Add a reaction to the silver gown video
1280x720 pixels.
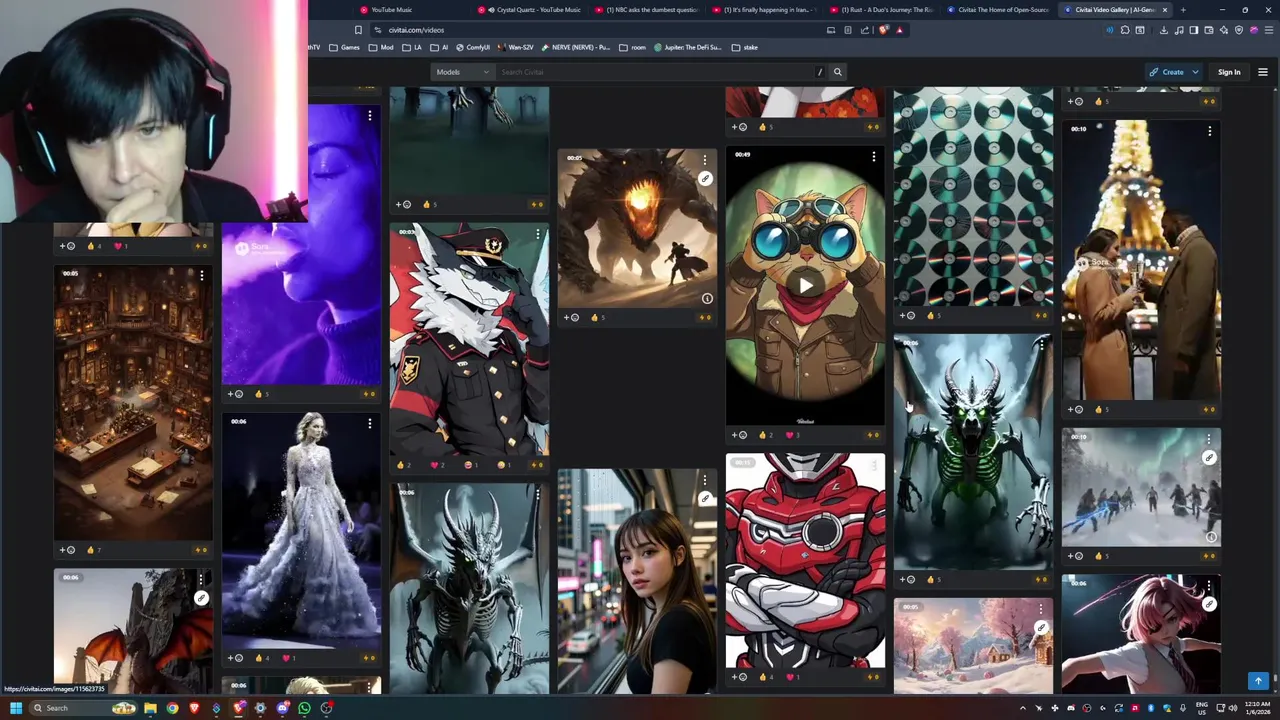click(236, 658)
